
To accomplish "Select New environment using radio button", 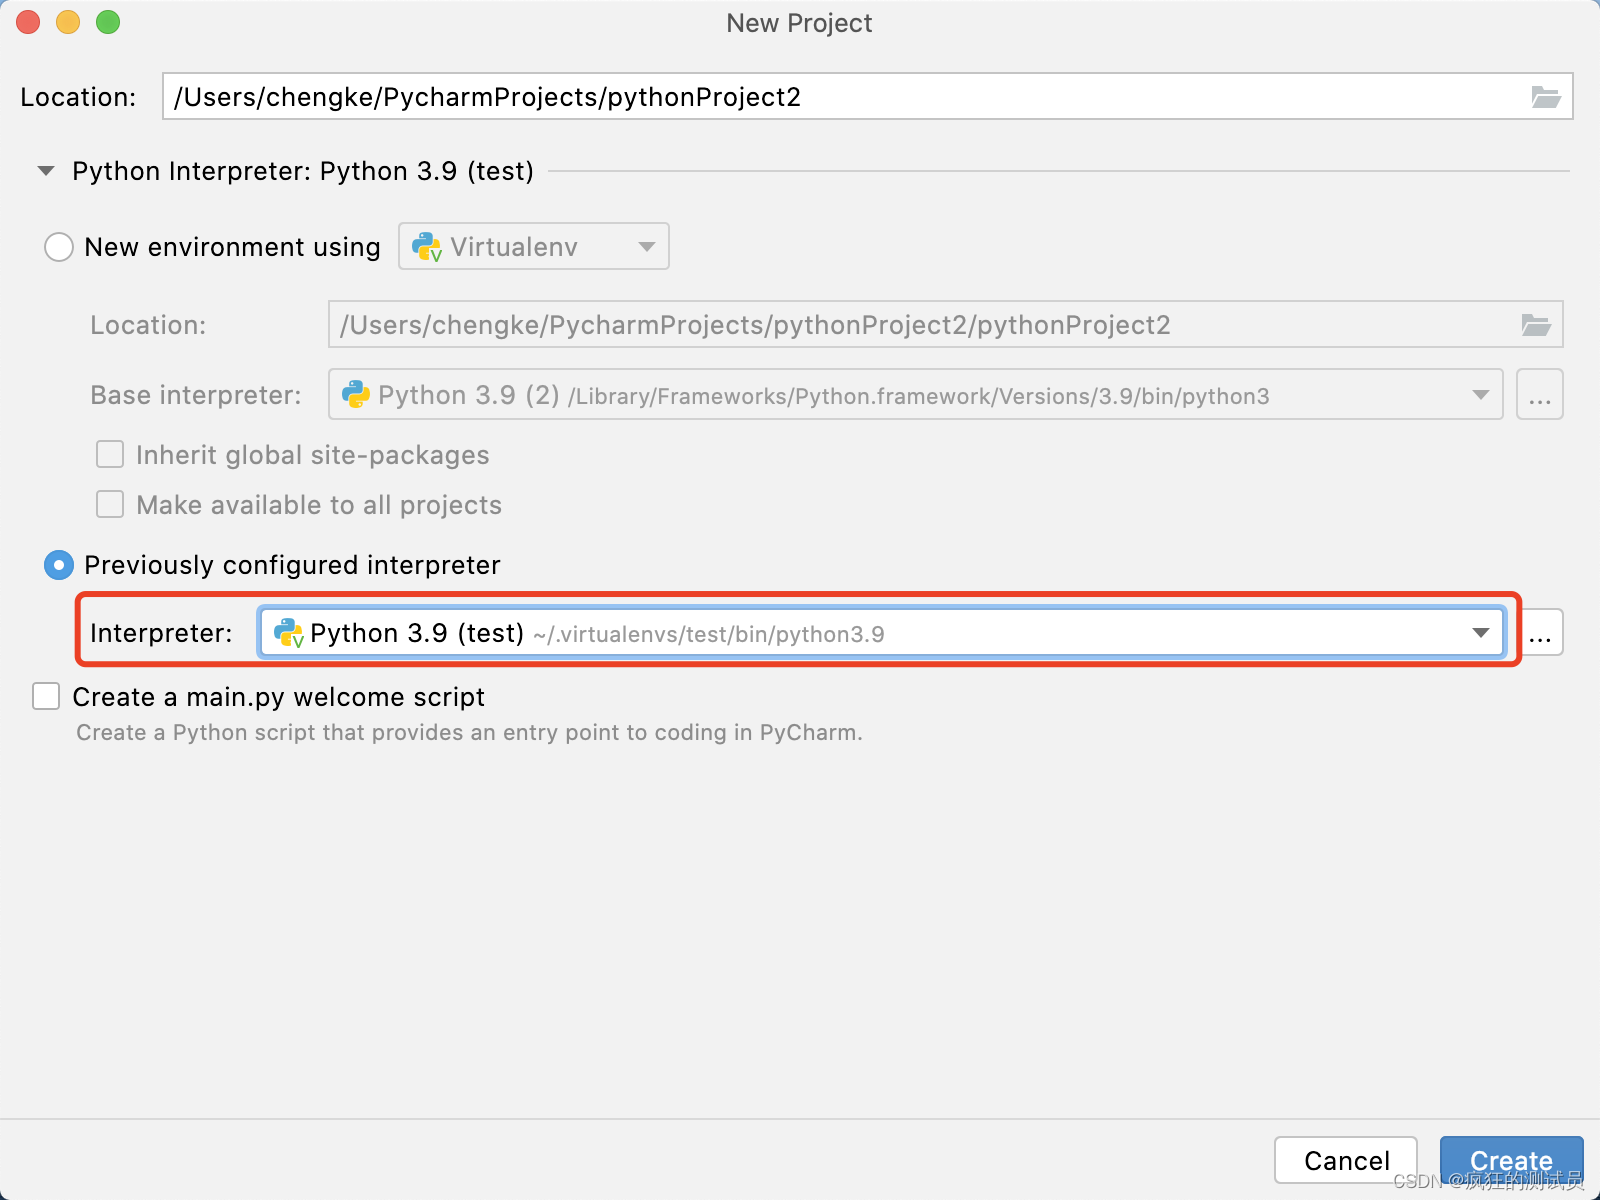I will tap(59, 247).
